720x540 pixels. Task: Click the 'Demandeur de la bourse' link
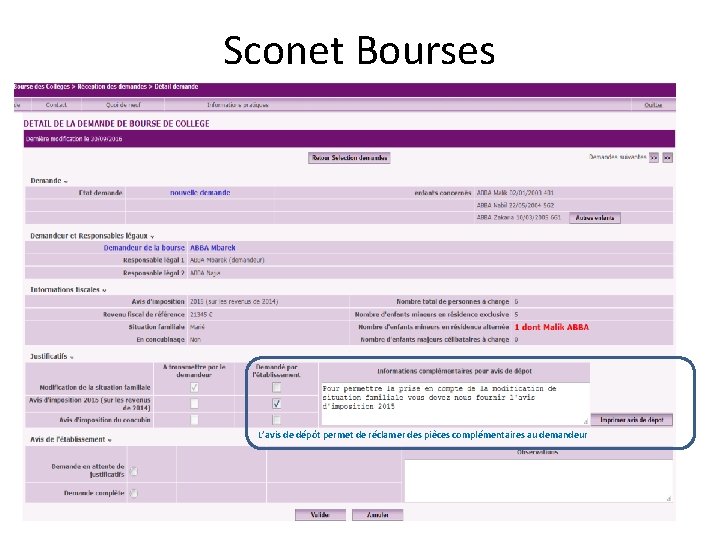click(x=144, y=248)
